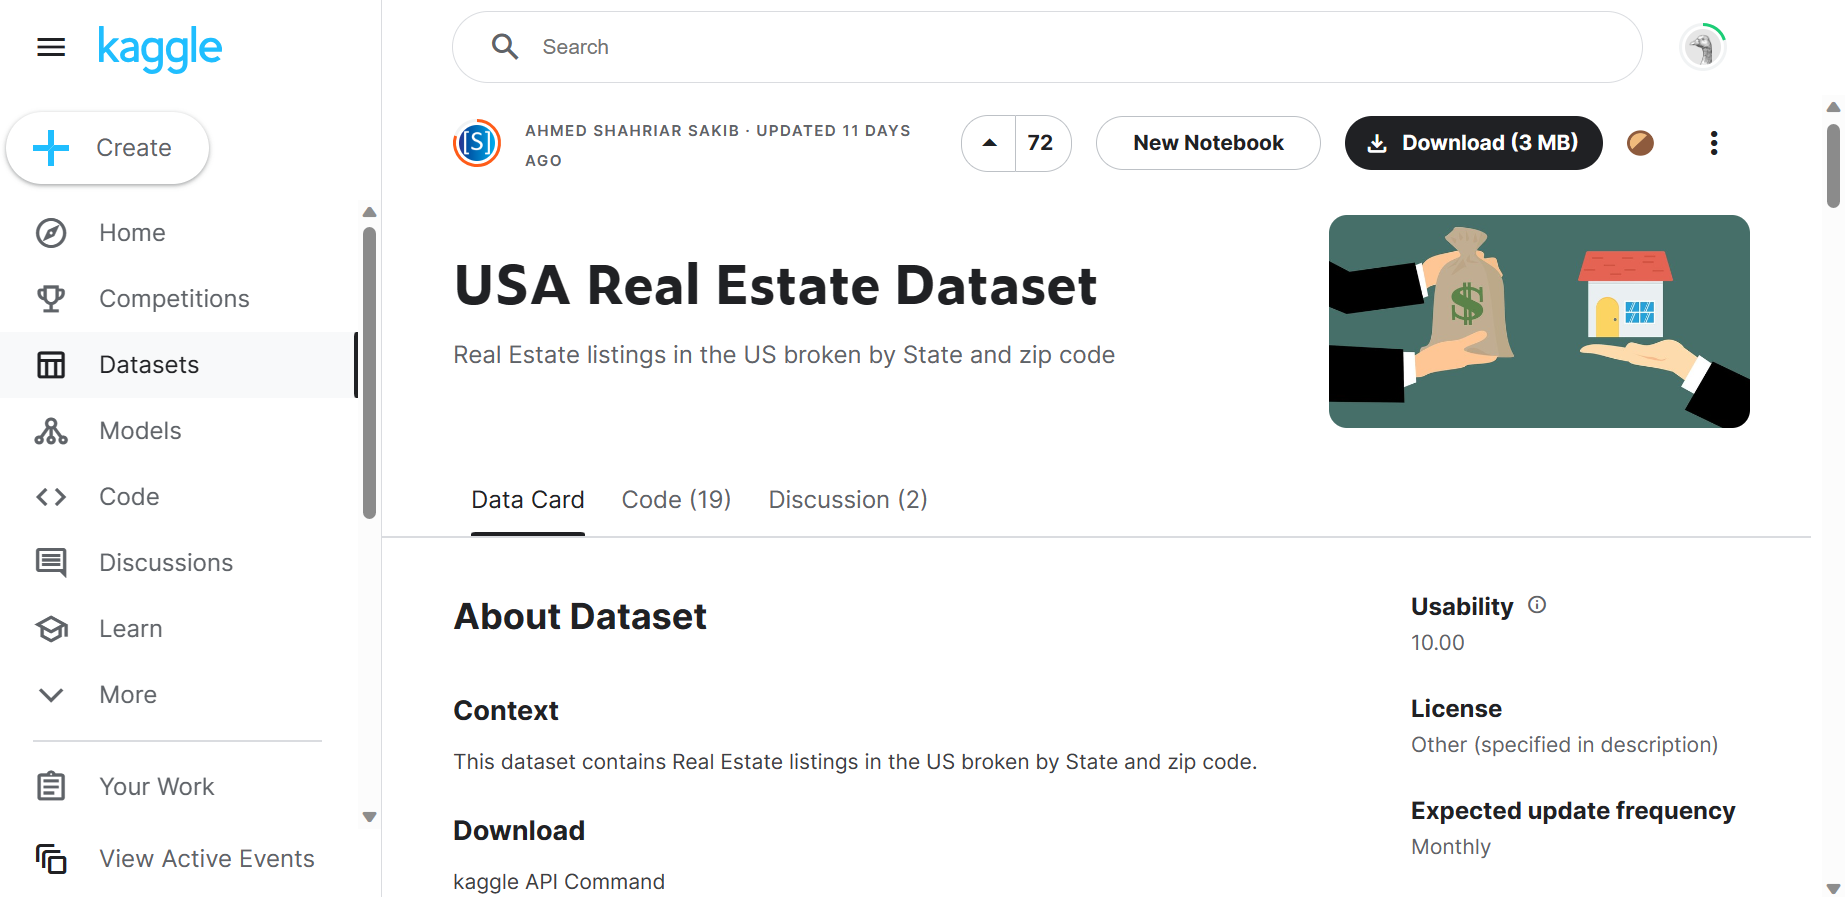
Task: Click the Learn graduation cap icon
Action: tap(51, 629)
